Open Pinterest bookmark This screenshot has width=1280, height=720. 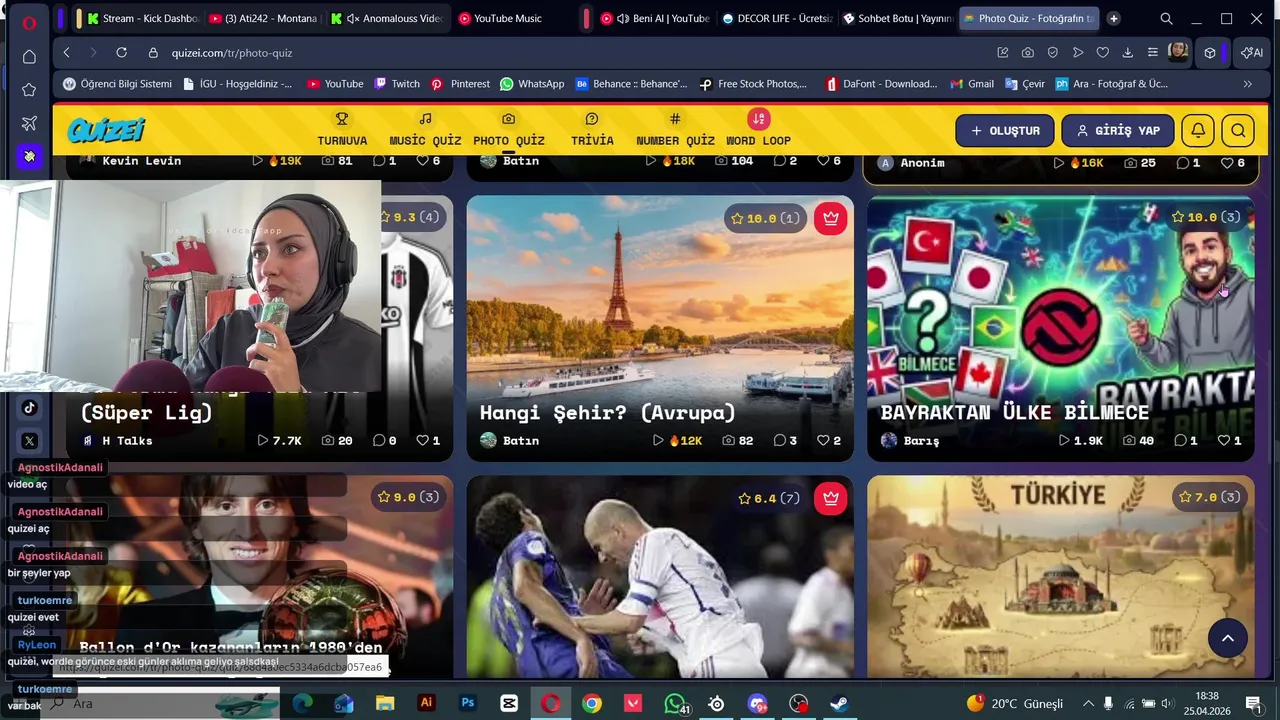click(x=460, y=84)
